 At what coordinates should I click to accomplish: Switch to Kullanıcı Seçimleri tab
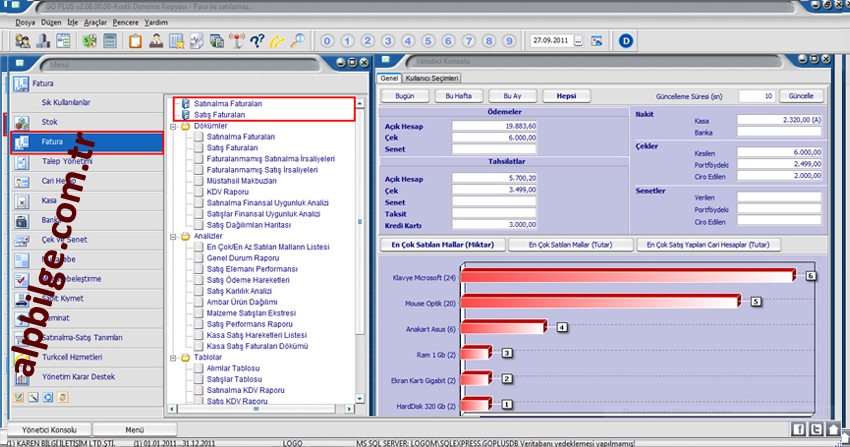pos(432,77)
